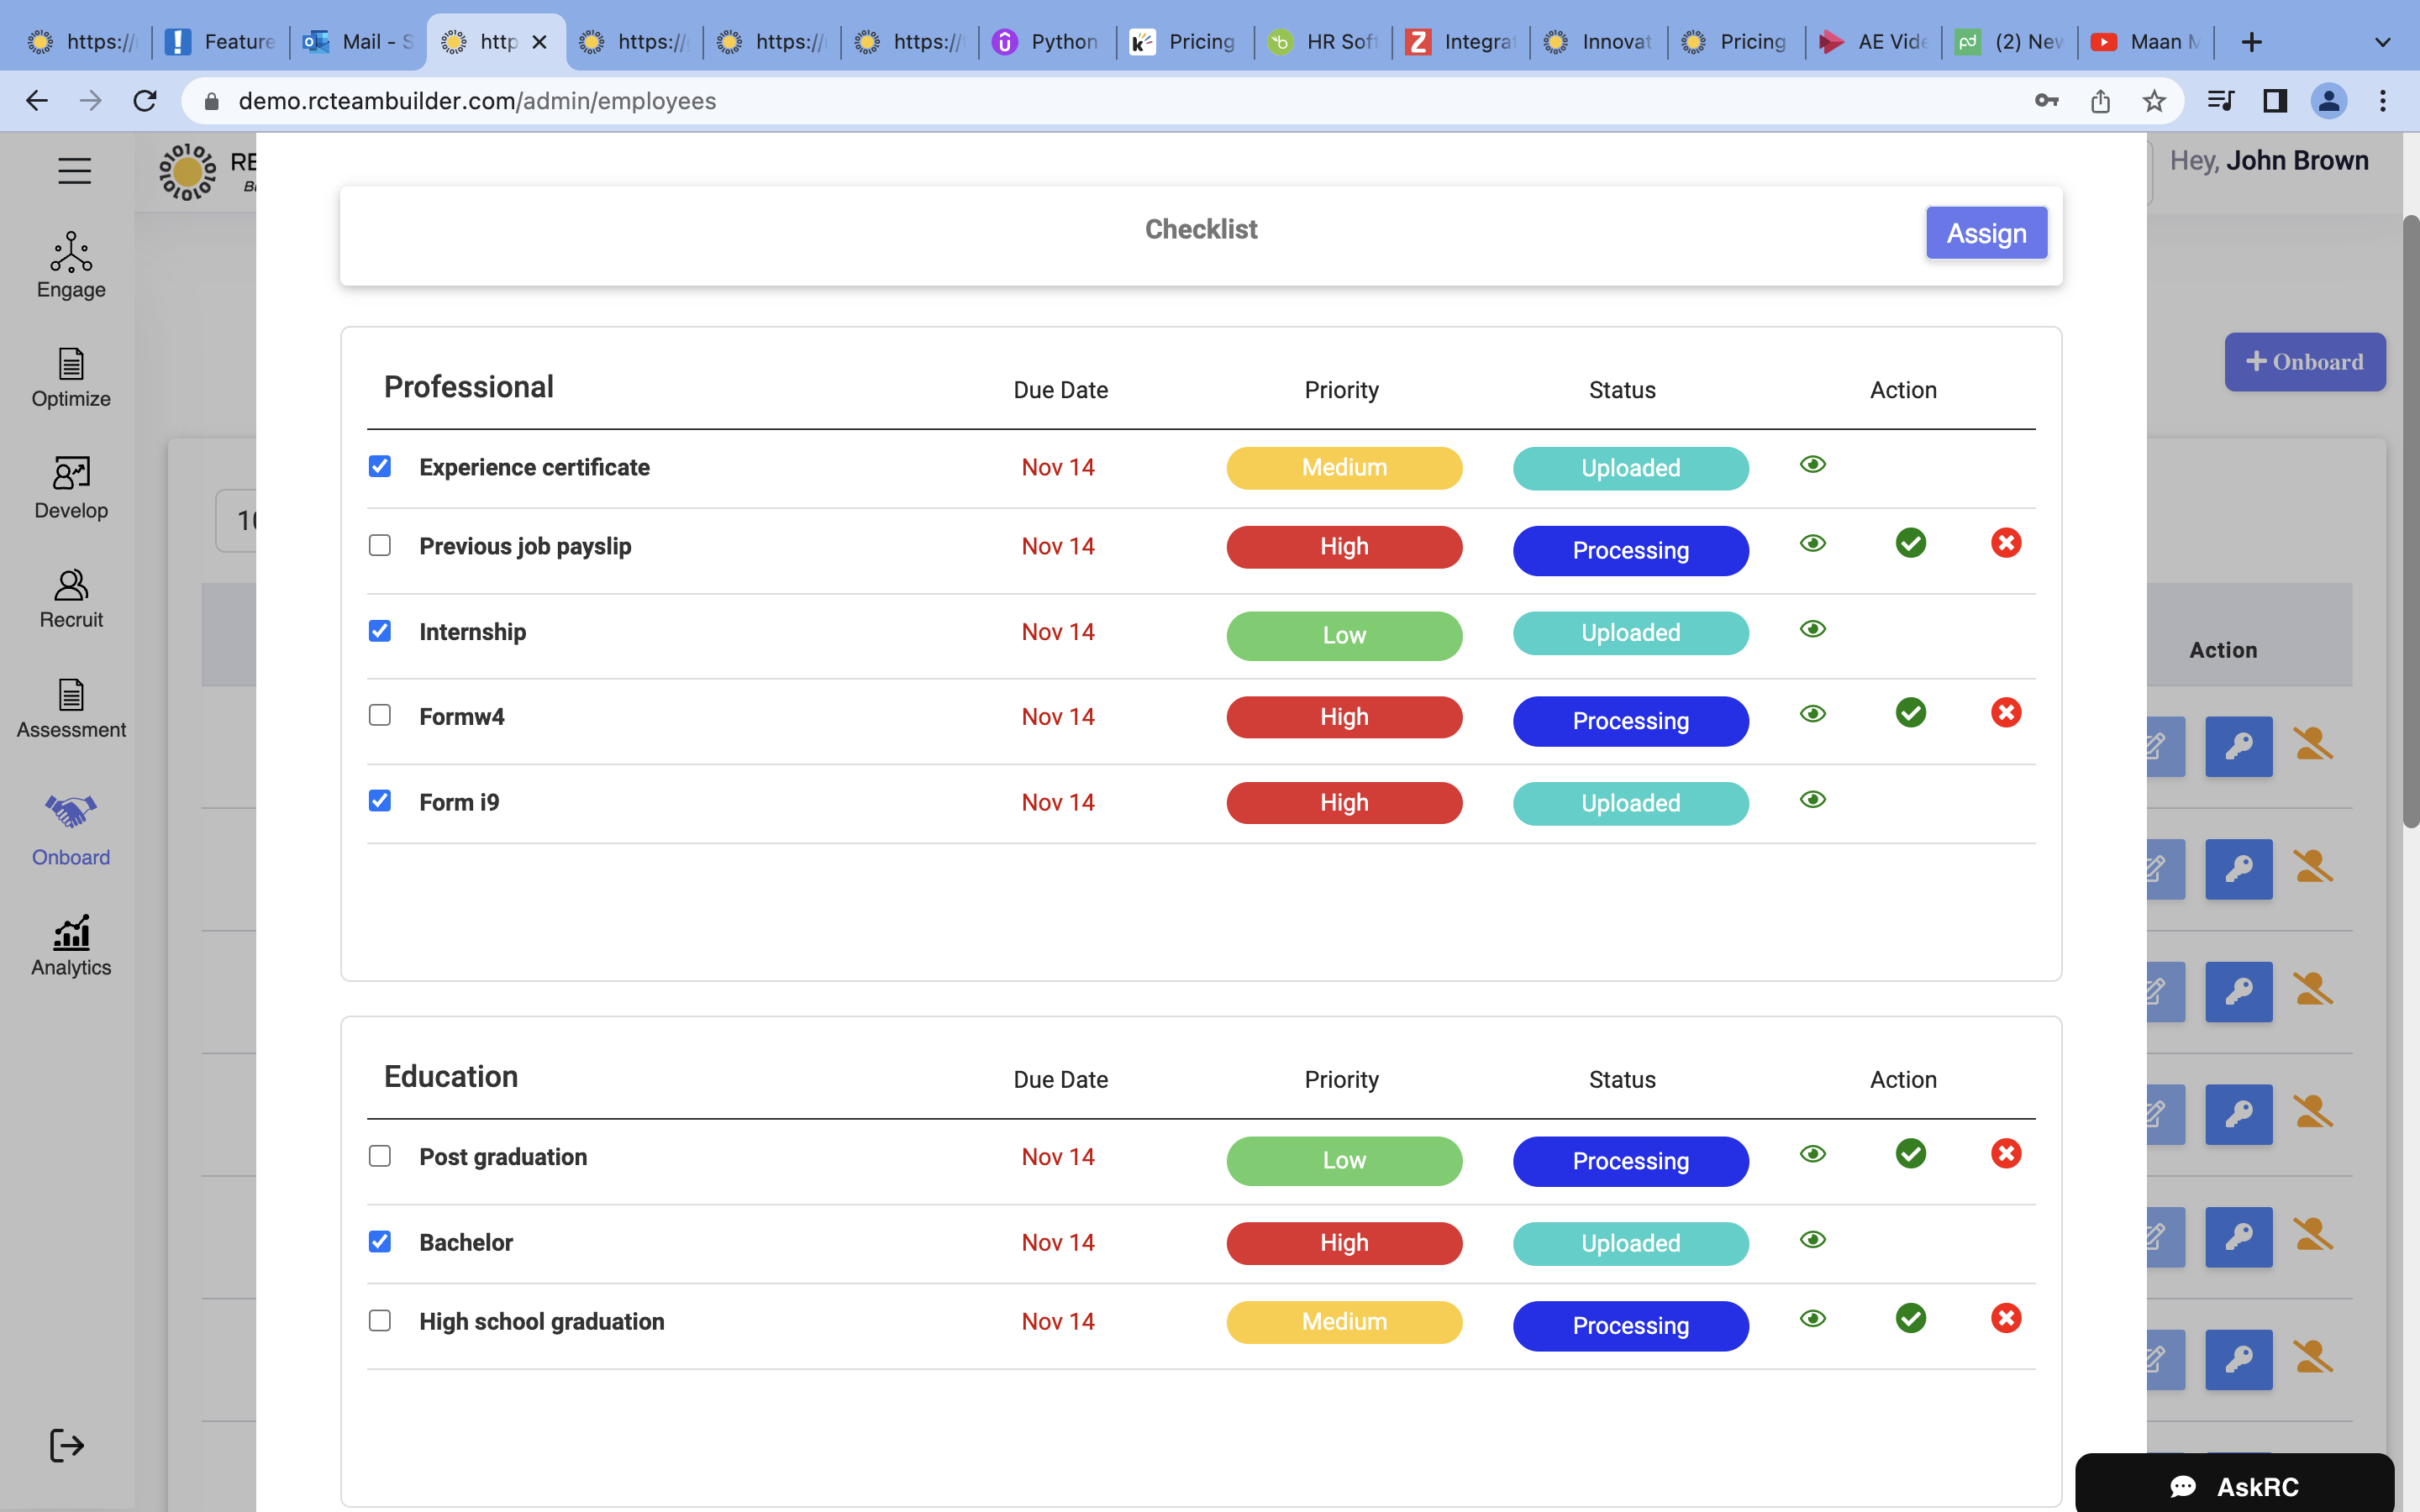Open the AskRC chat button

[x=2234, y=1484]
